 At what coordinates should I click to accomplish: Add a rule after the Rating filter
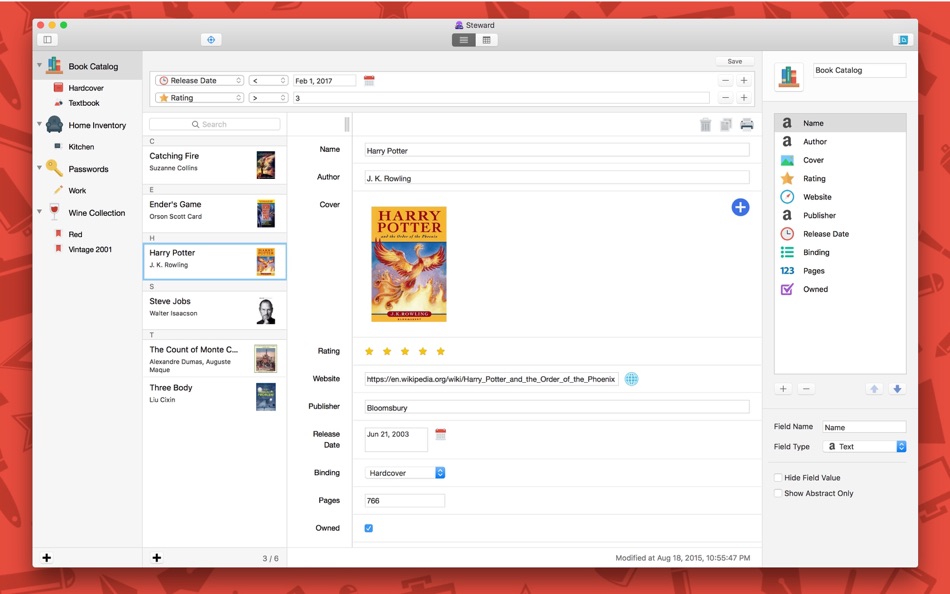(744, 98)
